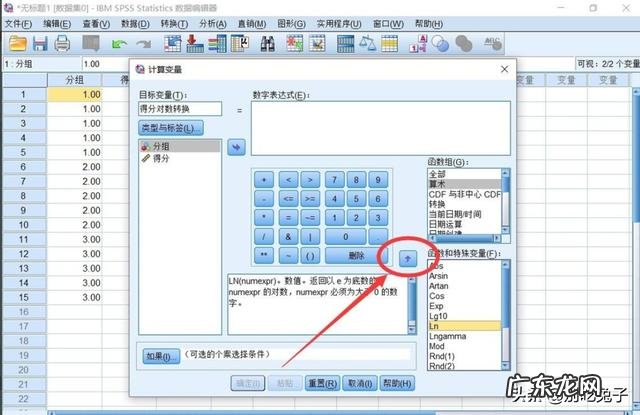Image resolution: width=640 pixels, height=415 pixels.
Task: Click the plus operator keypad button
Action: point(264,180)
